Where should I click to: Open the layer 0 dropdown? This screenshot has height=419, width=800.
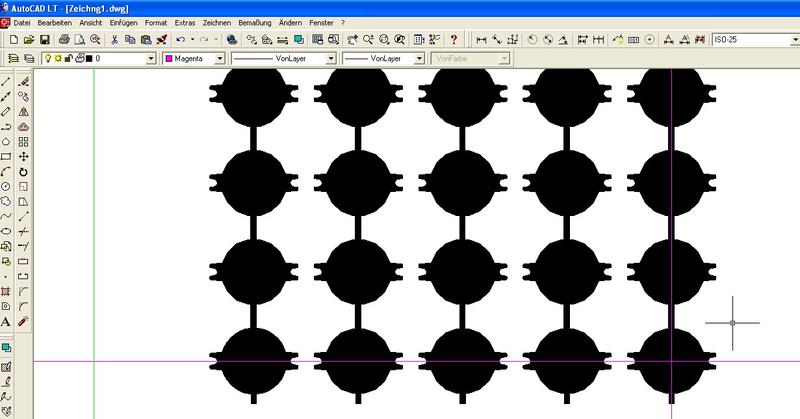(x=151, y=59)
